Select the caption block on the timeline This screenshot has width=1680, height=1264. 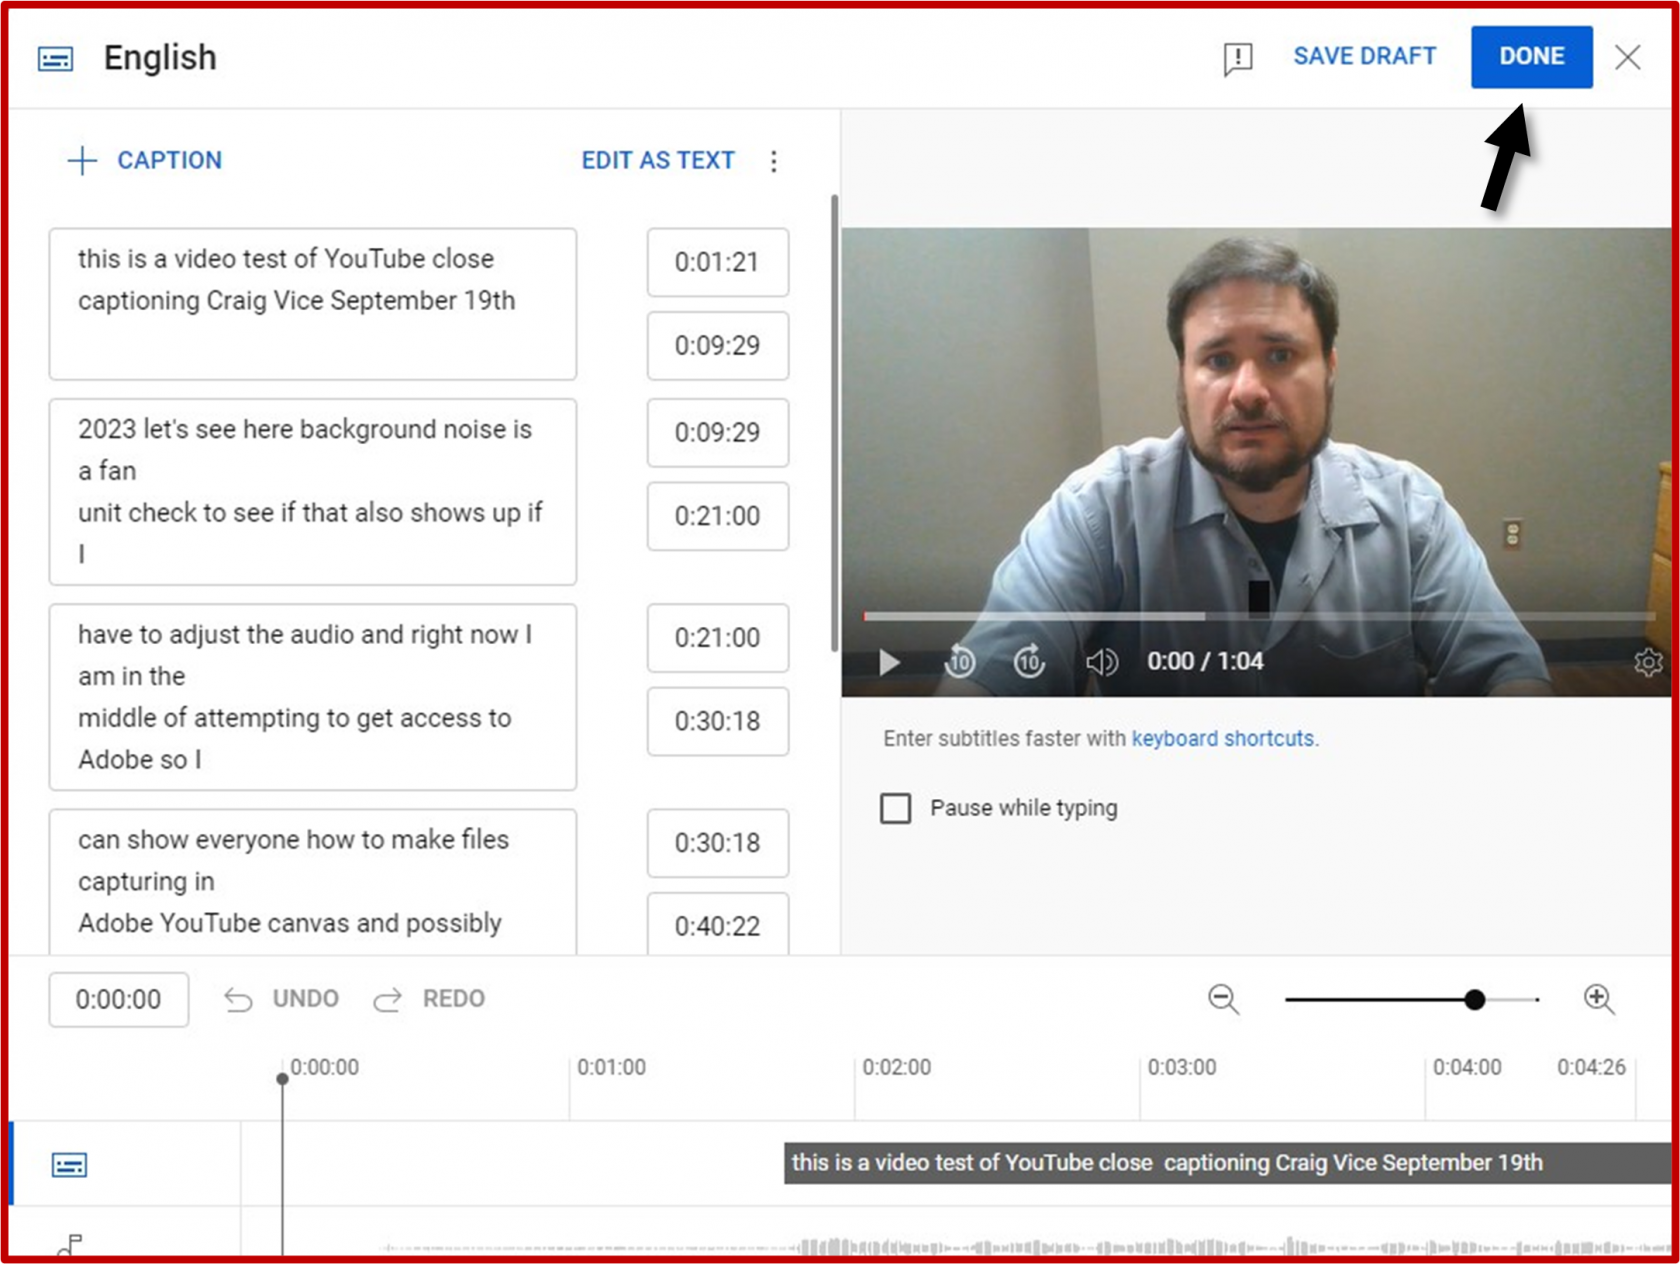pos(1227,1163)
